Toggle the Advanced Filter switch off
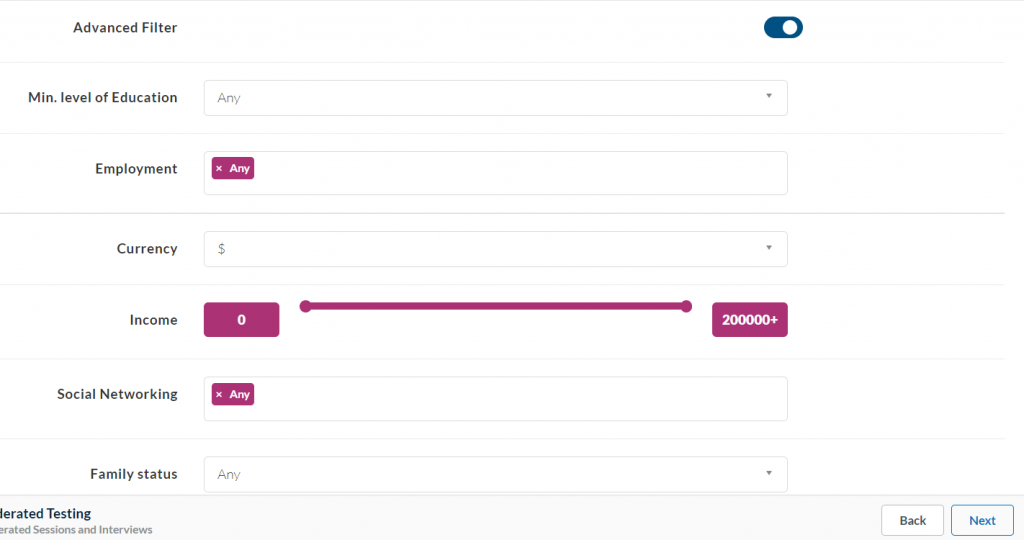The image size is (1024, 540). (x=783, y=28)
